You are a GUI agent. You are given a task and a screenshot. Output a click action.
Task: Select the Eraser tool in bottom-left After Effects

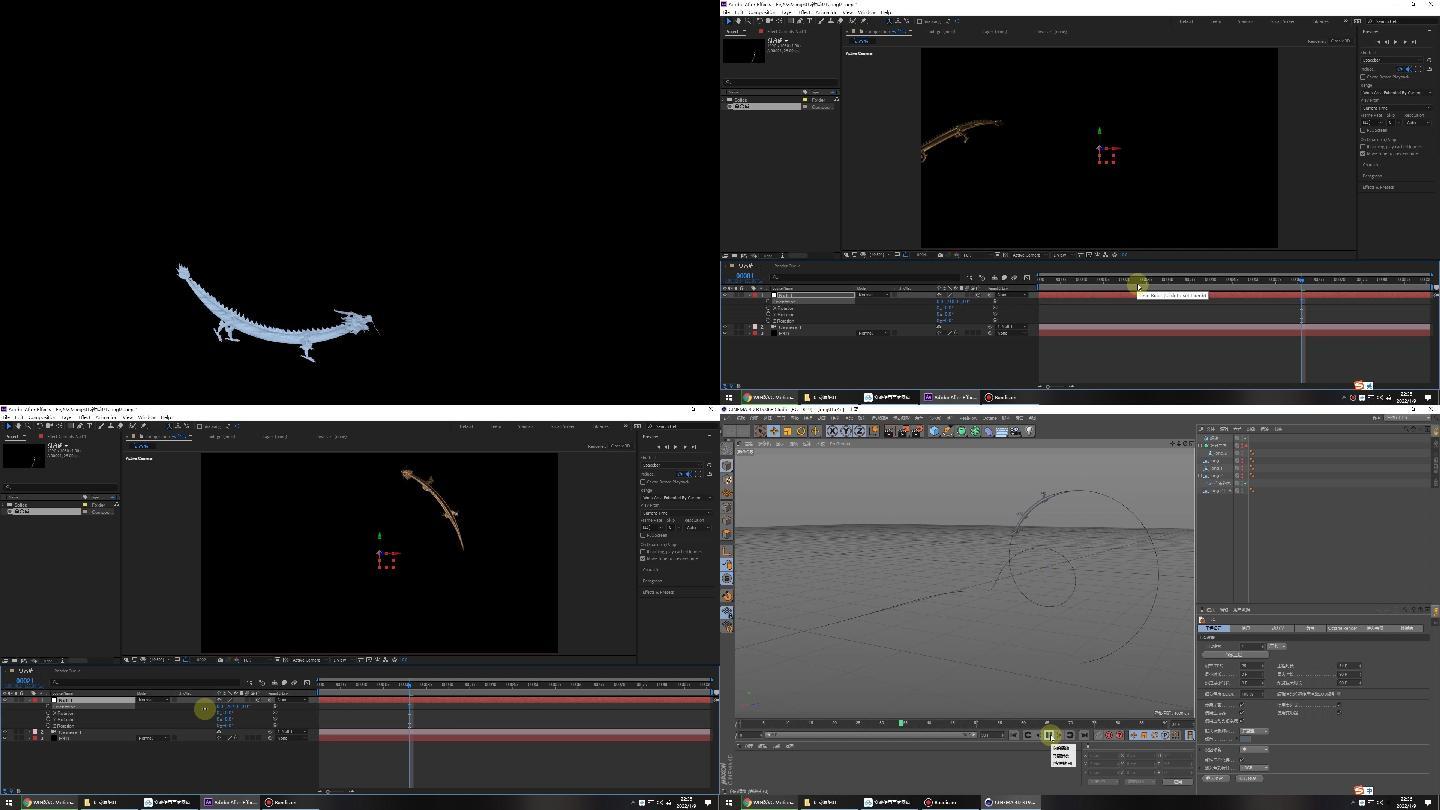click(x=121, y=425)
